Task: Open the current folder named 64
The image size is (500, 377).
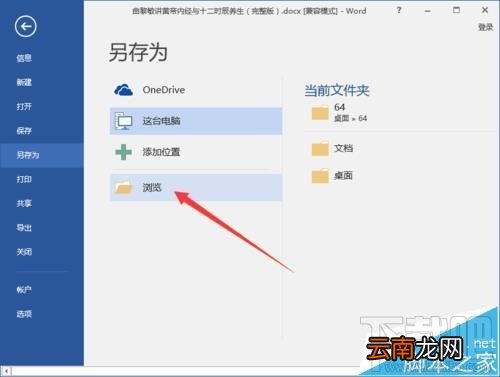Action: (339, 107)
